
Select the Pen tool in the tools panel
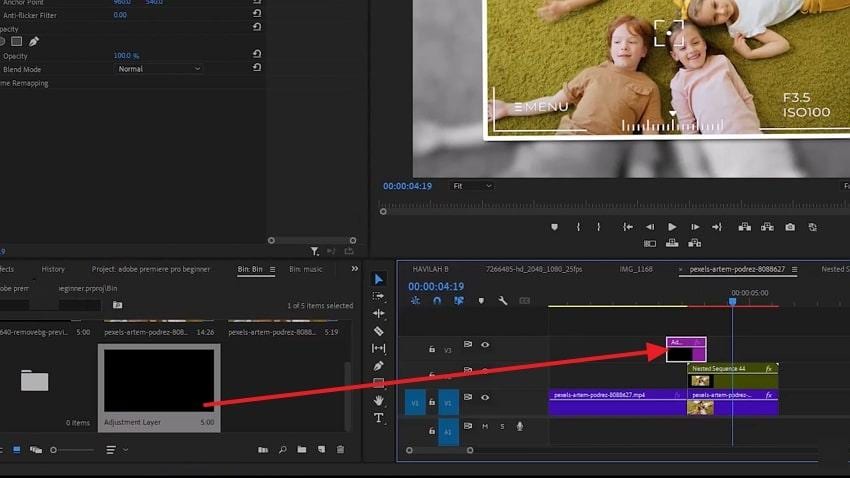[378, 366]
